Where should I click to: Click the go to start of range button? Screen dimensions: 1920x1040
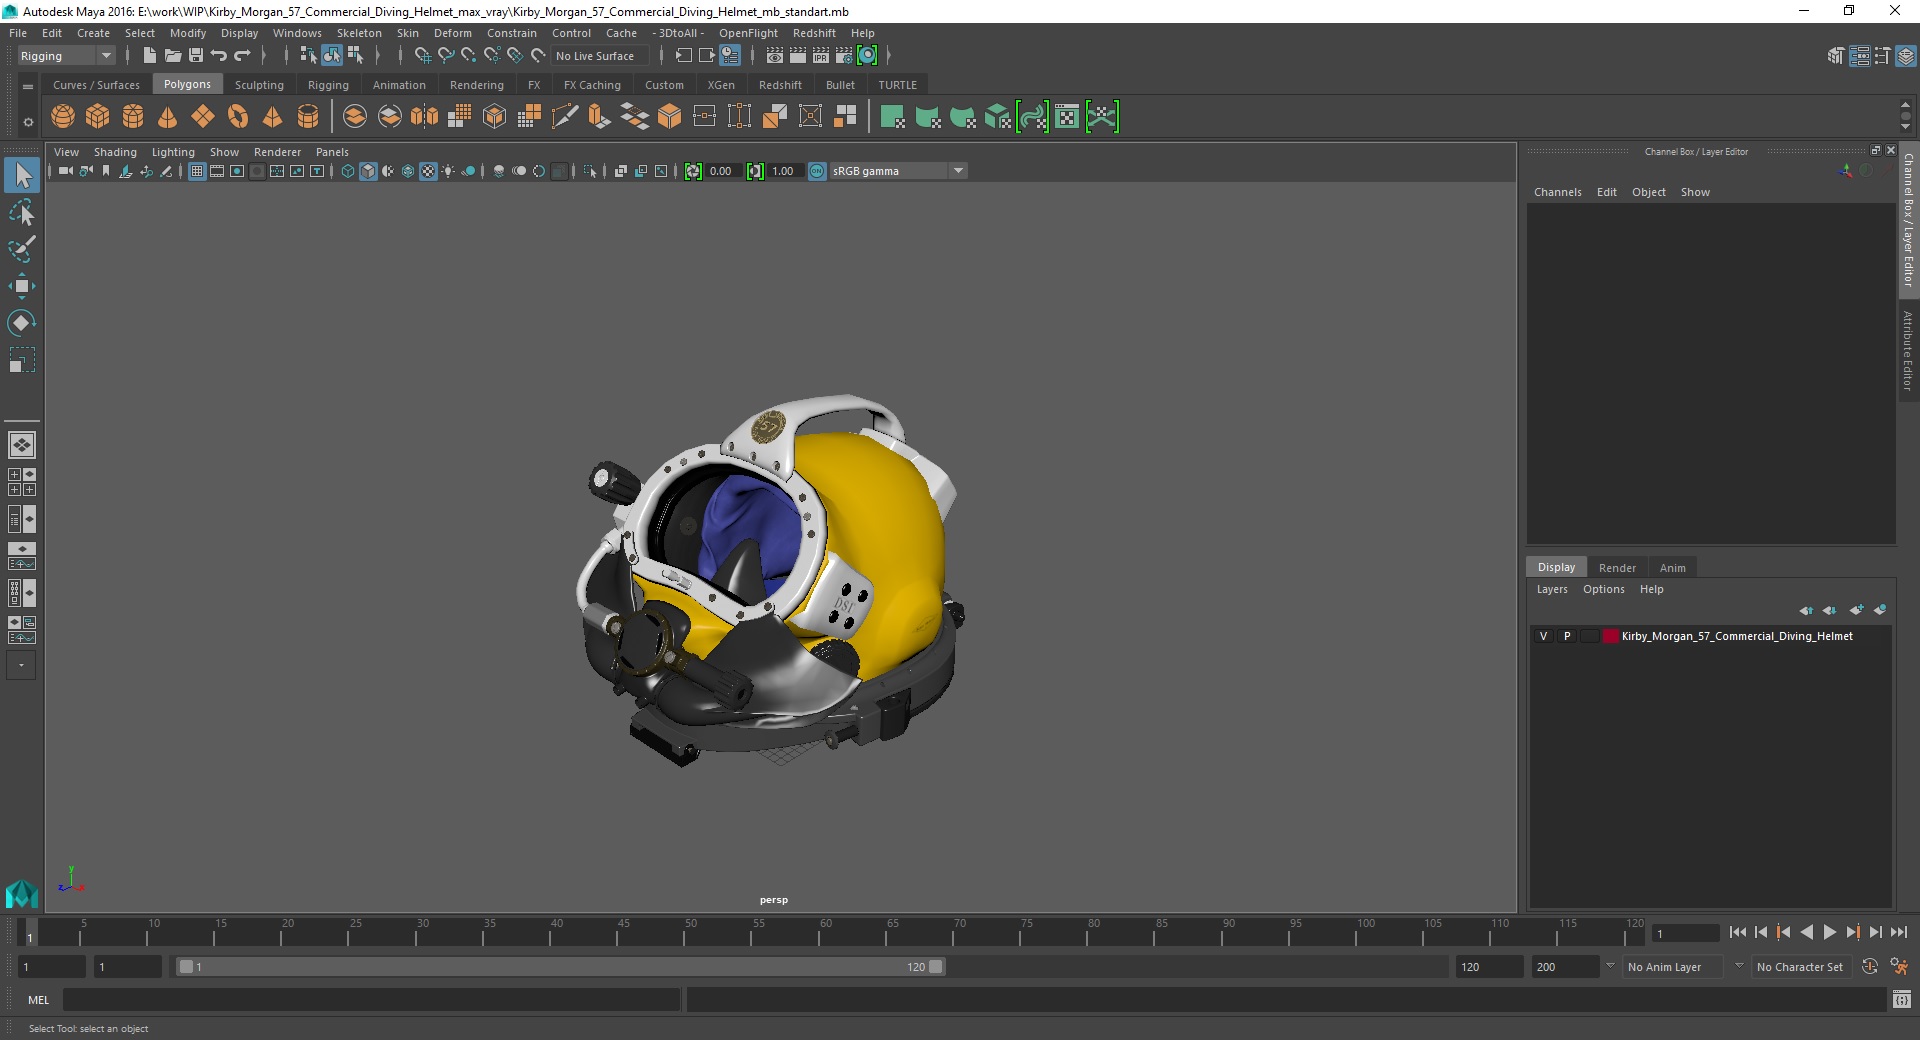[x=1738, y=932]
